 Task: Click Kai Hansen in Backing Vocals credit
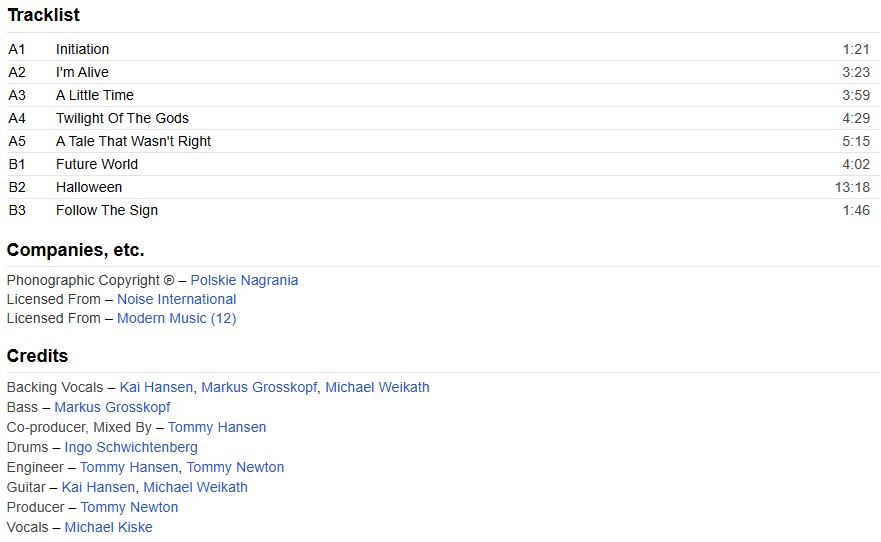coord(156,387)
